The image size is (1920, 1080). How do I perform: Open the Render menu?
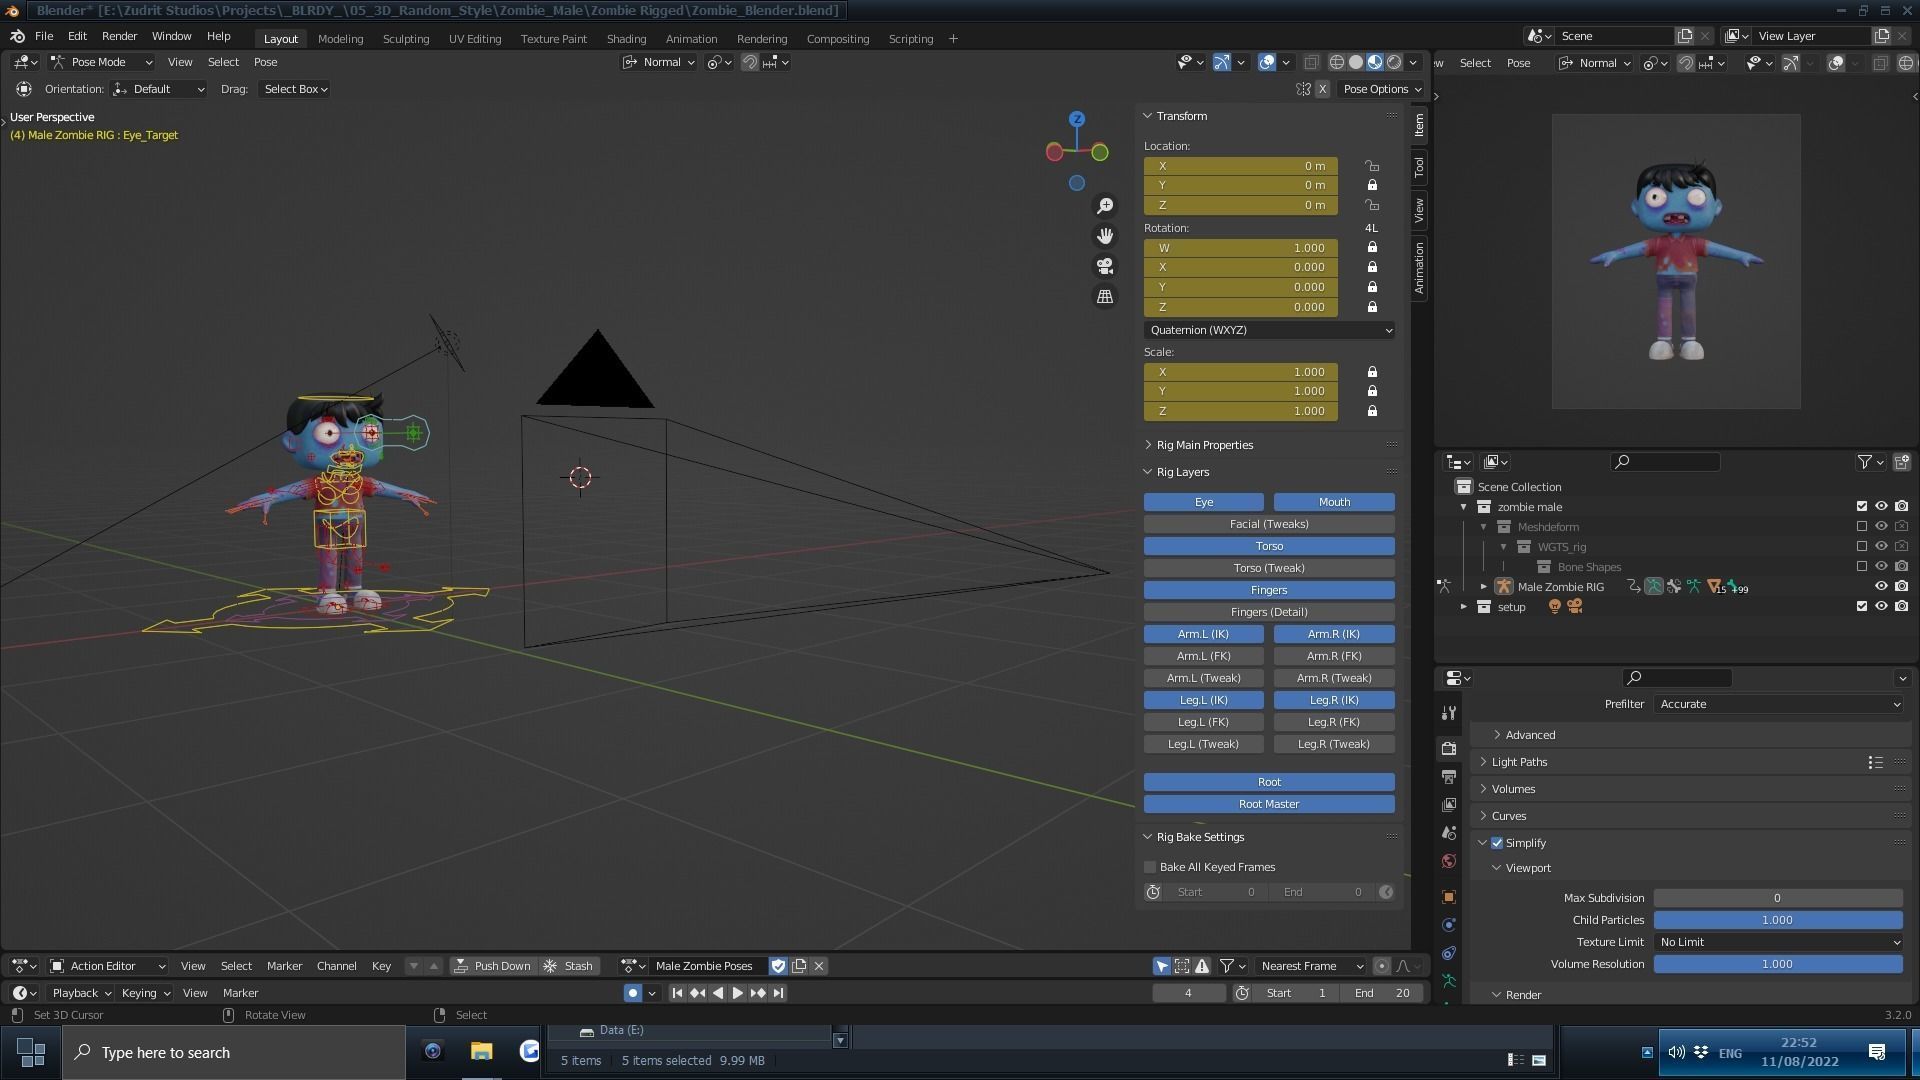[119, 36]
